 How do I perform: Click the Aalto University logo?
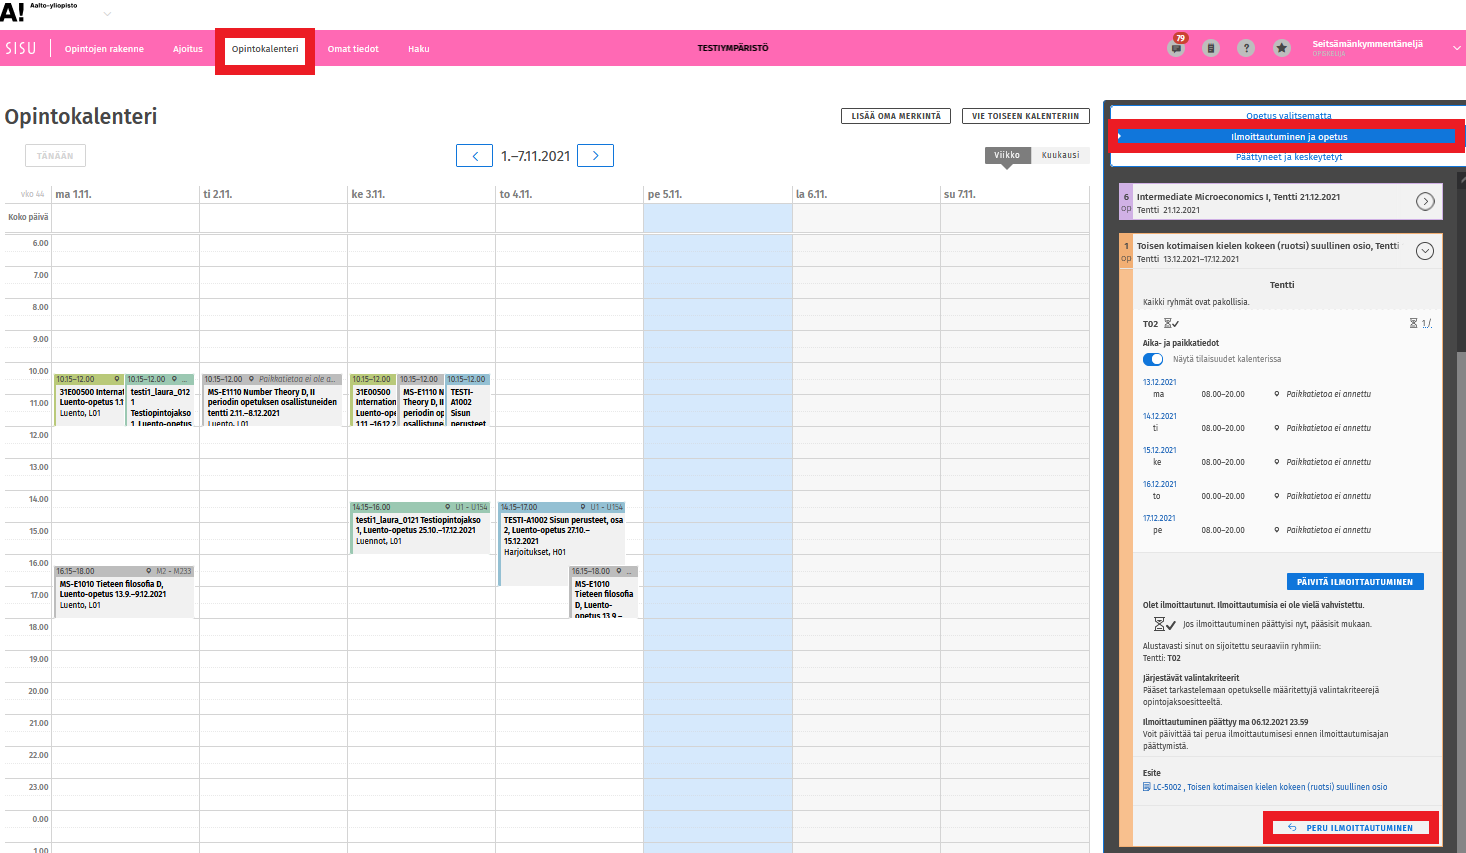12,12
